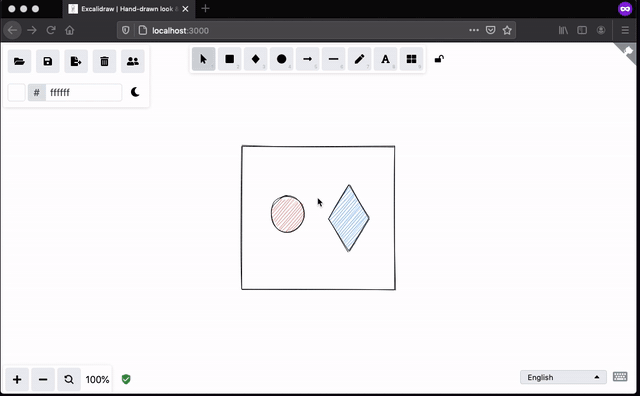Save page to Pocket
The width and height of the screenshot is (640, 396).
click(x=491, y=30)
